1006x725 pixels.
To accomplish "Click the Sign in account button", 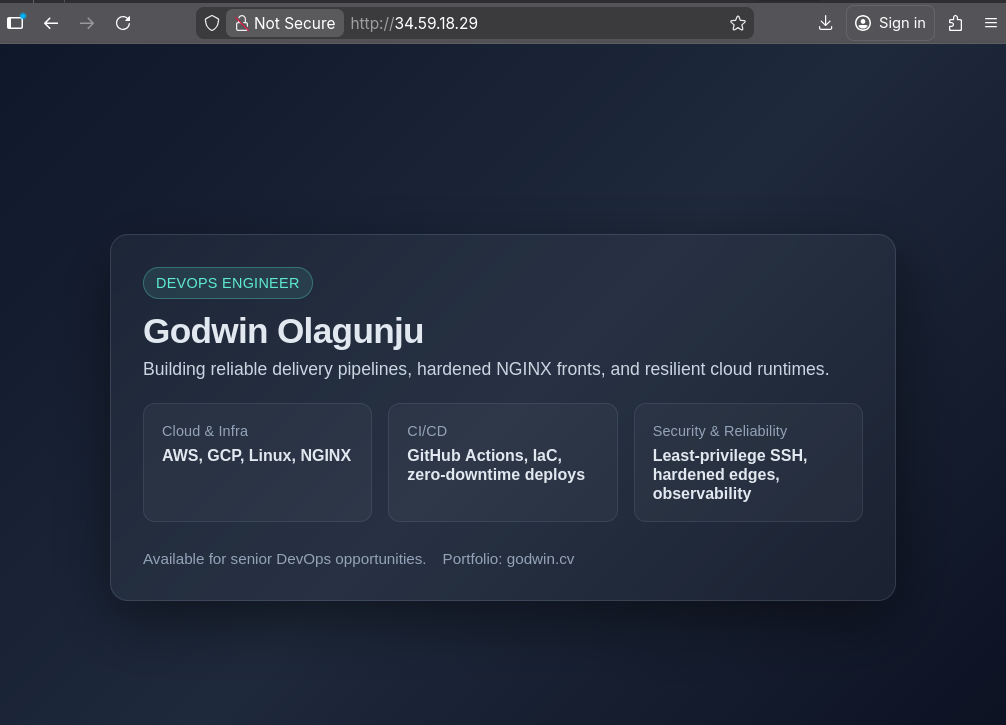I will (890, 23).
